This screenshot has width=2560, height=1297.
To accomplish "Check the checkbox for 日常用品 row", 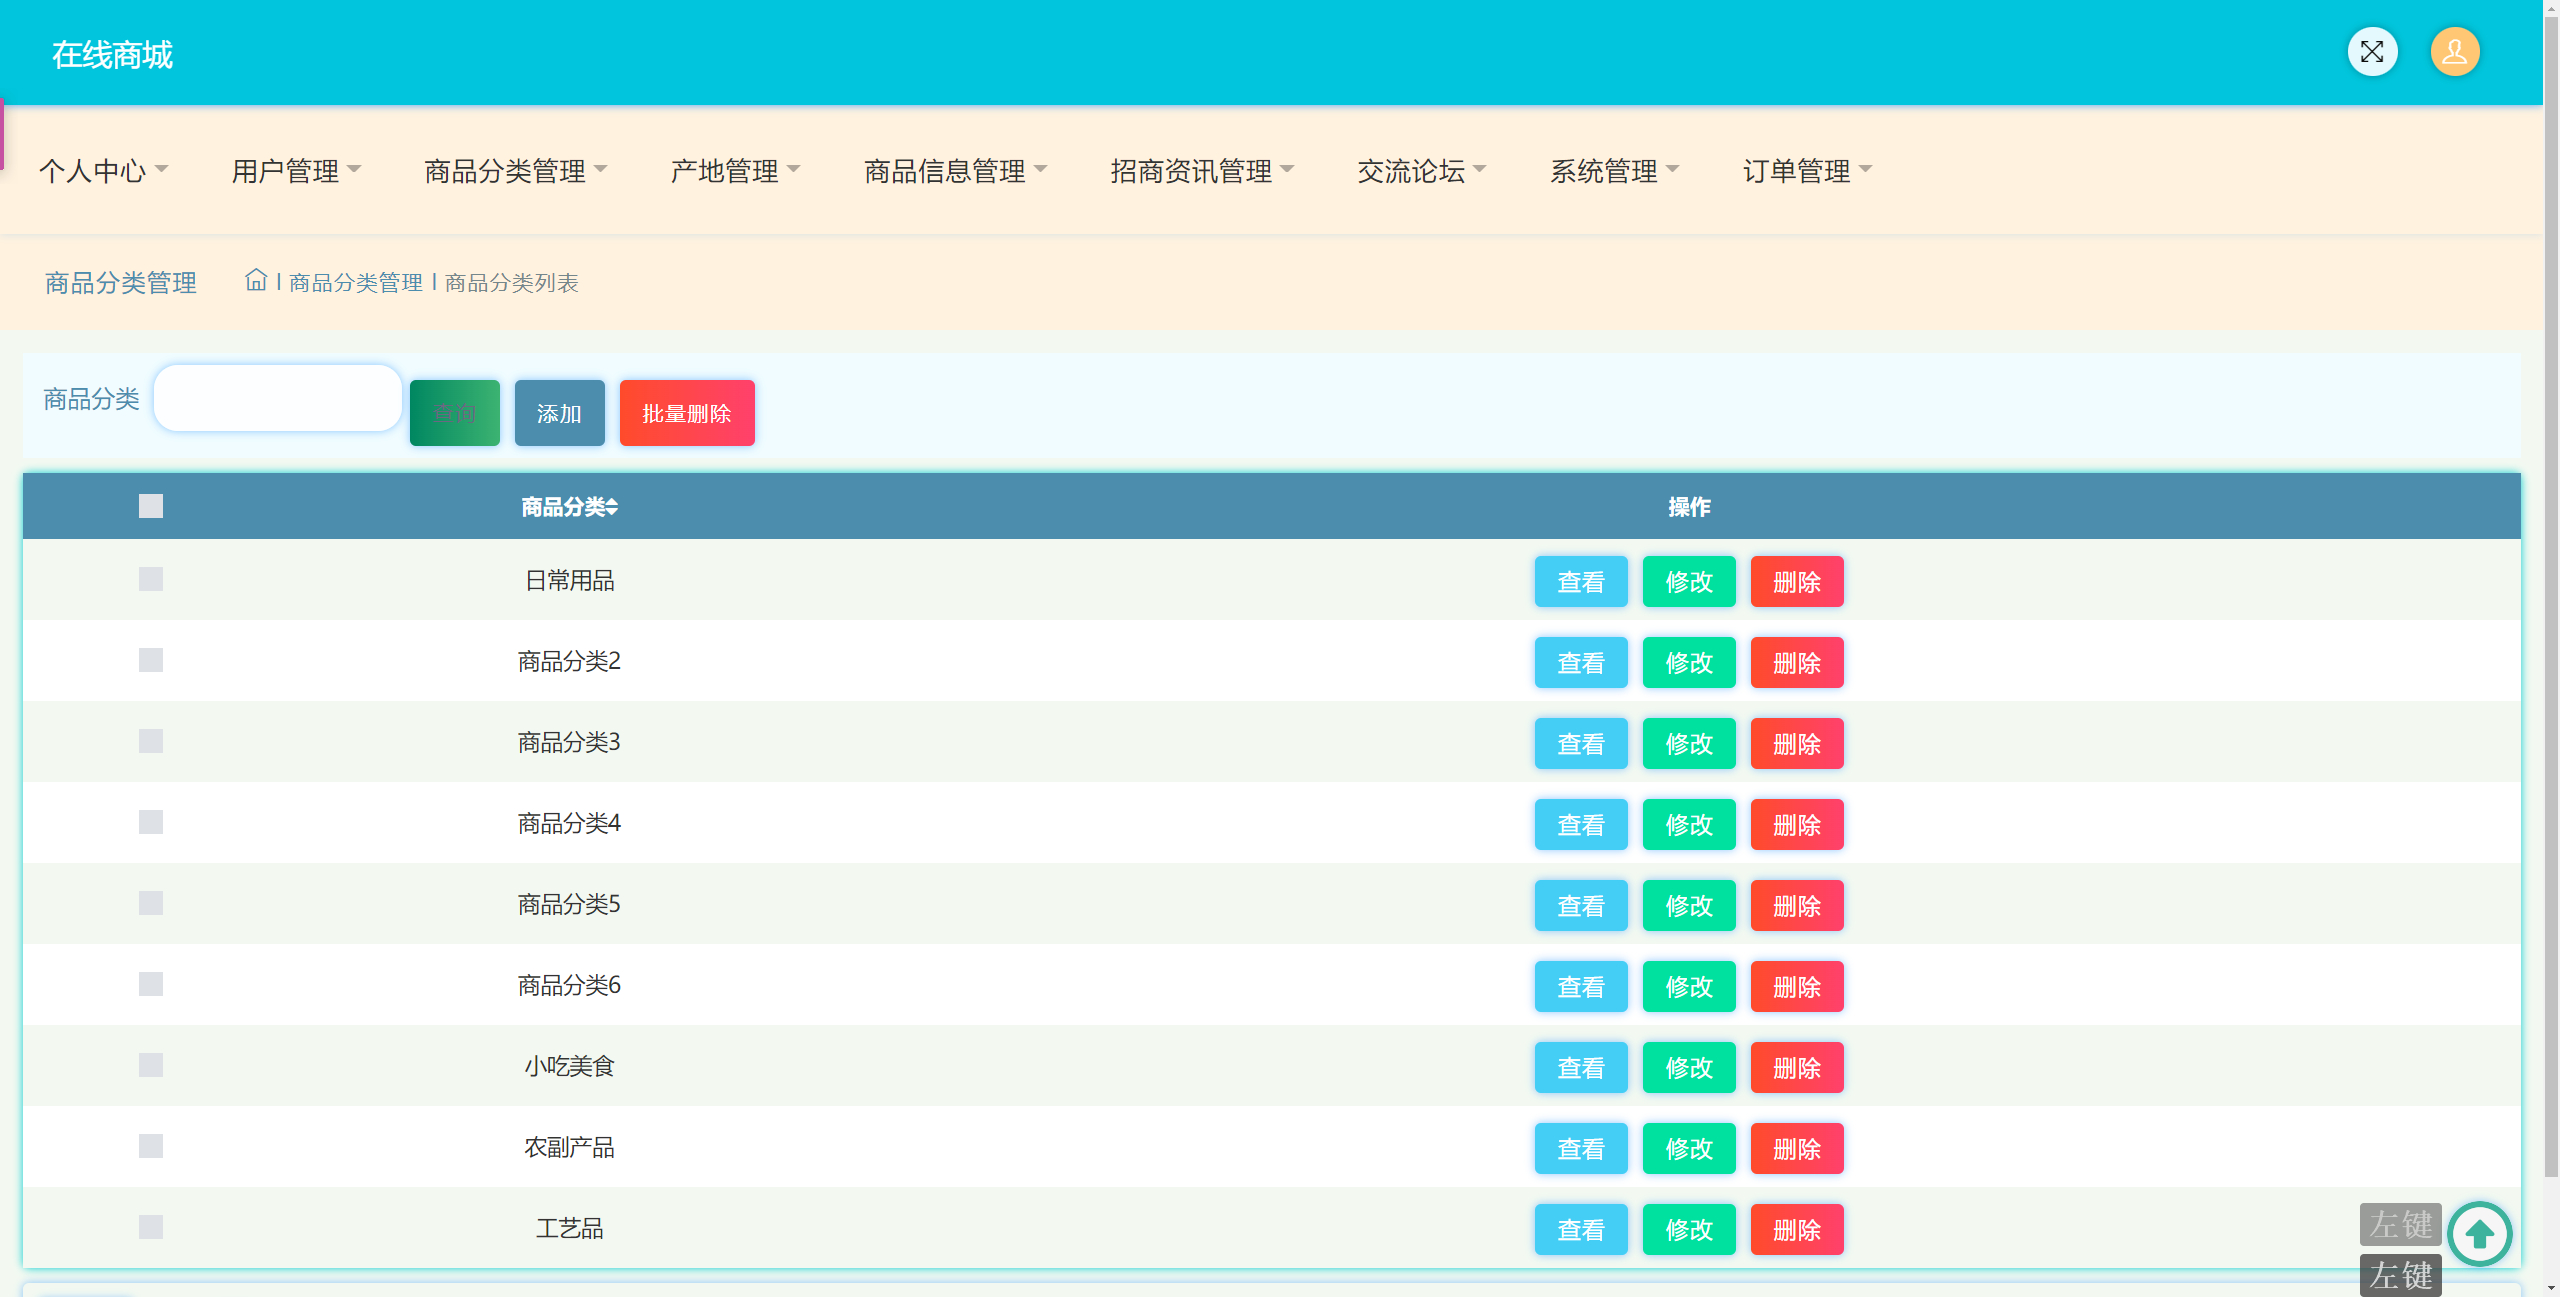I will coord(150,578).
